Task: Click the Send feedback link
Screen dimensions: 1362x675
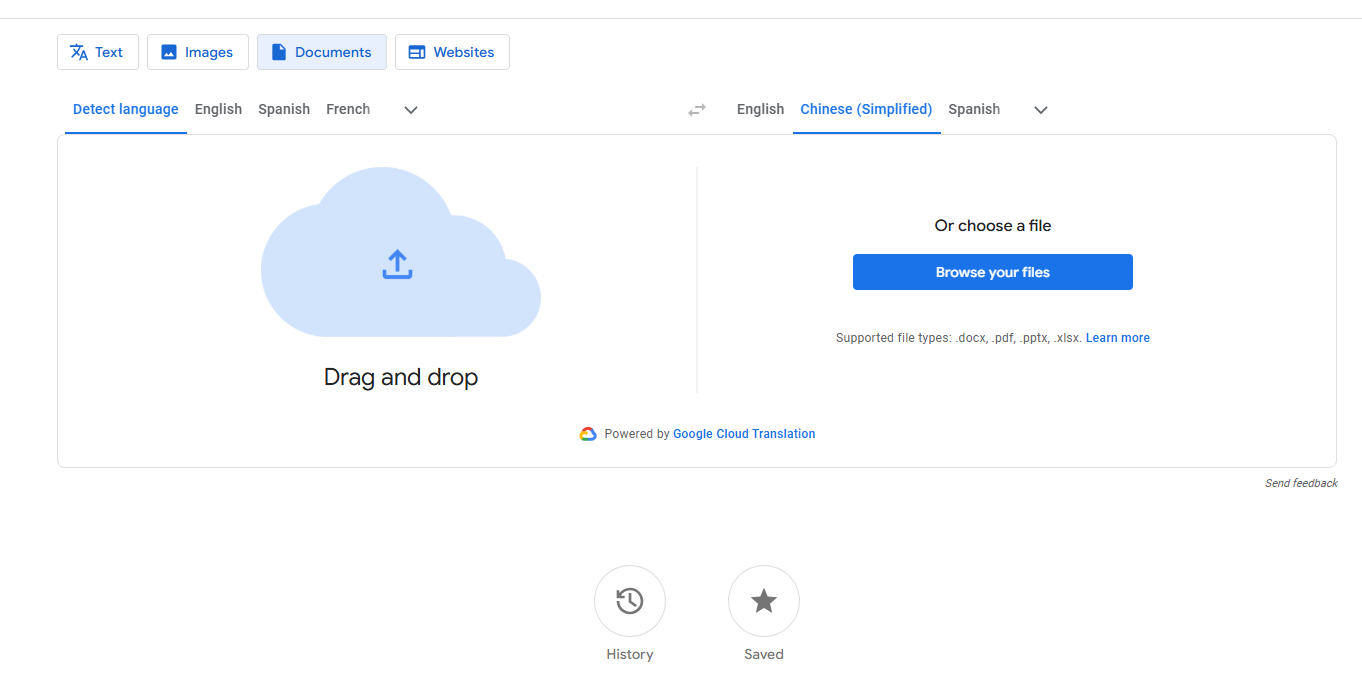Action: [1300, 483]
